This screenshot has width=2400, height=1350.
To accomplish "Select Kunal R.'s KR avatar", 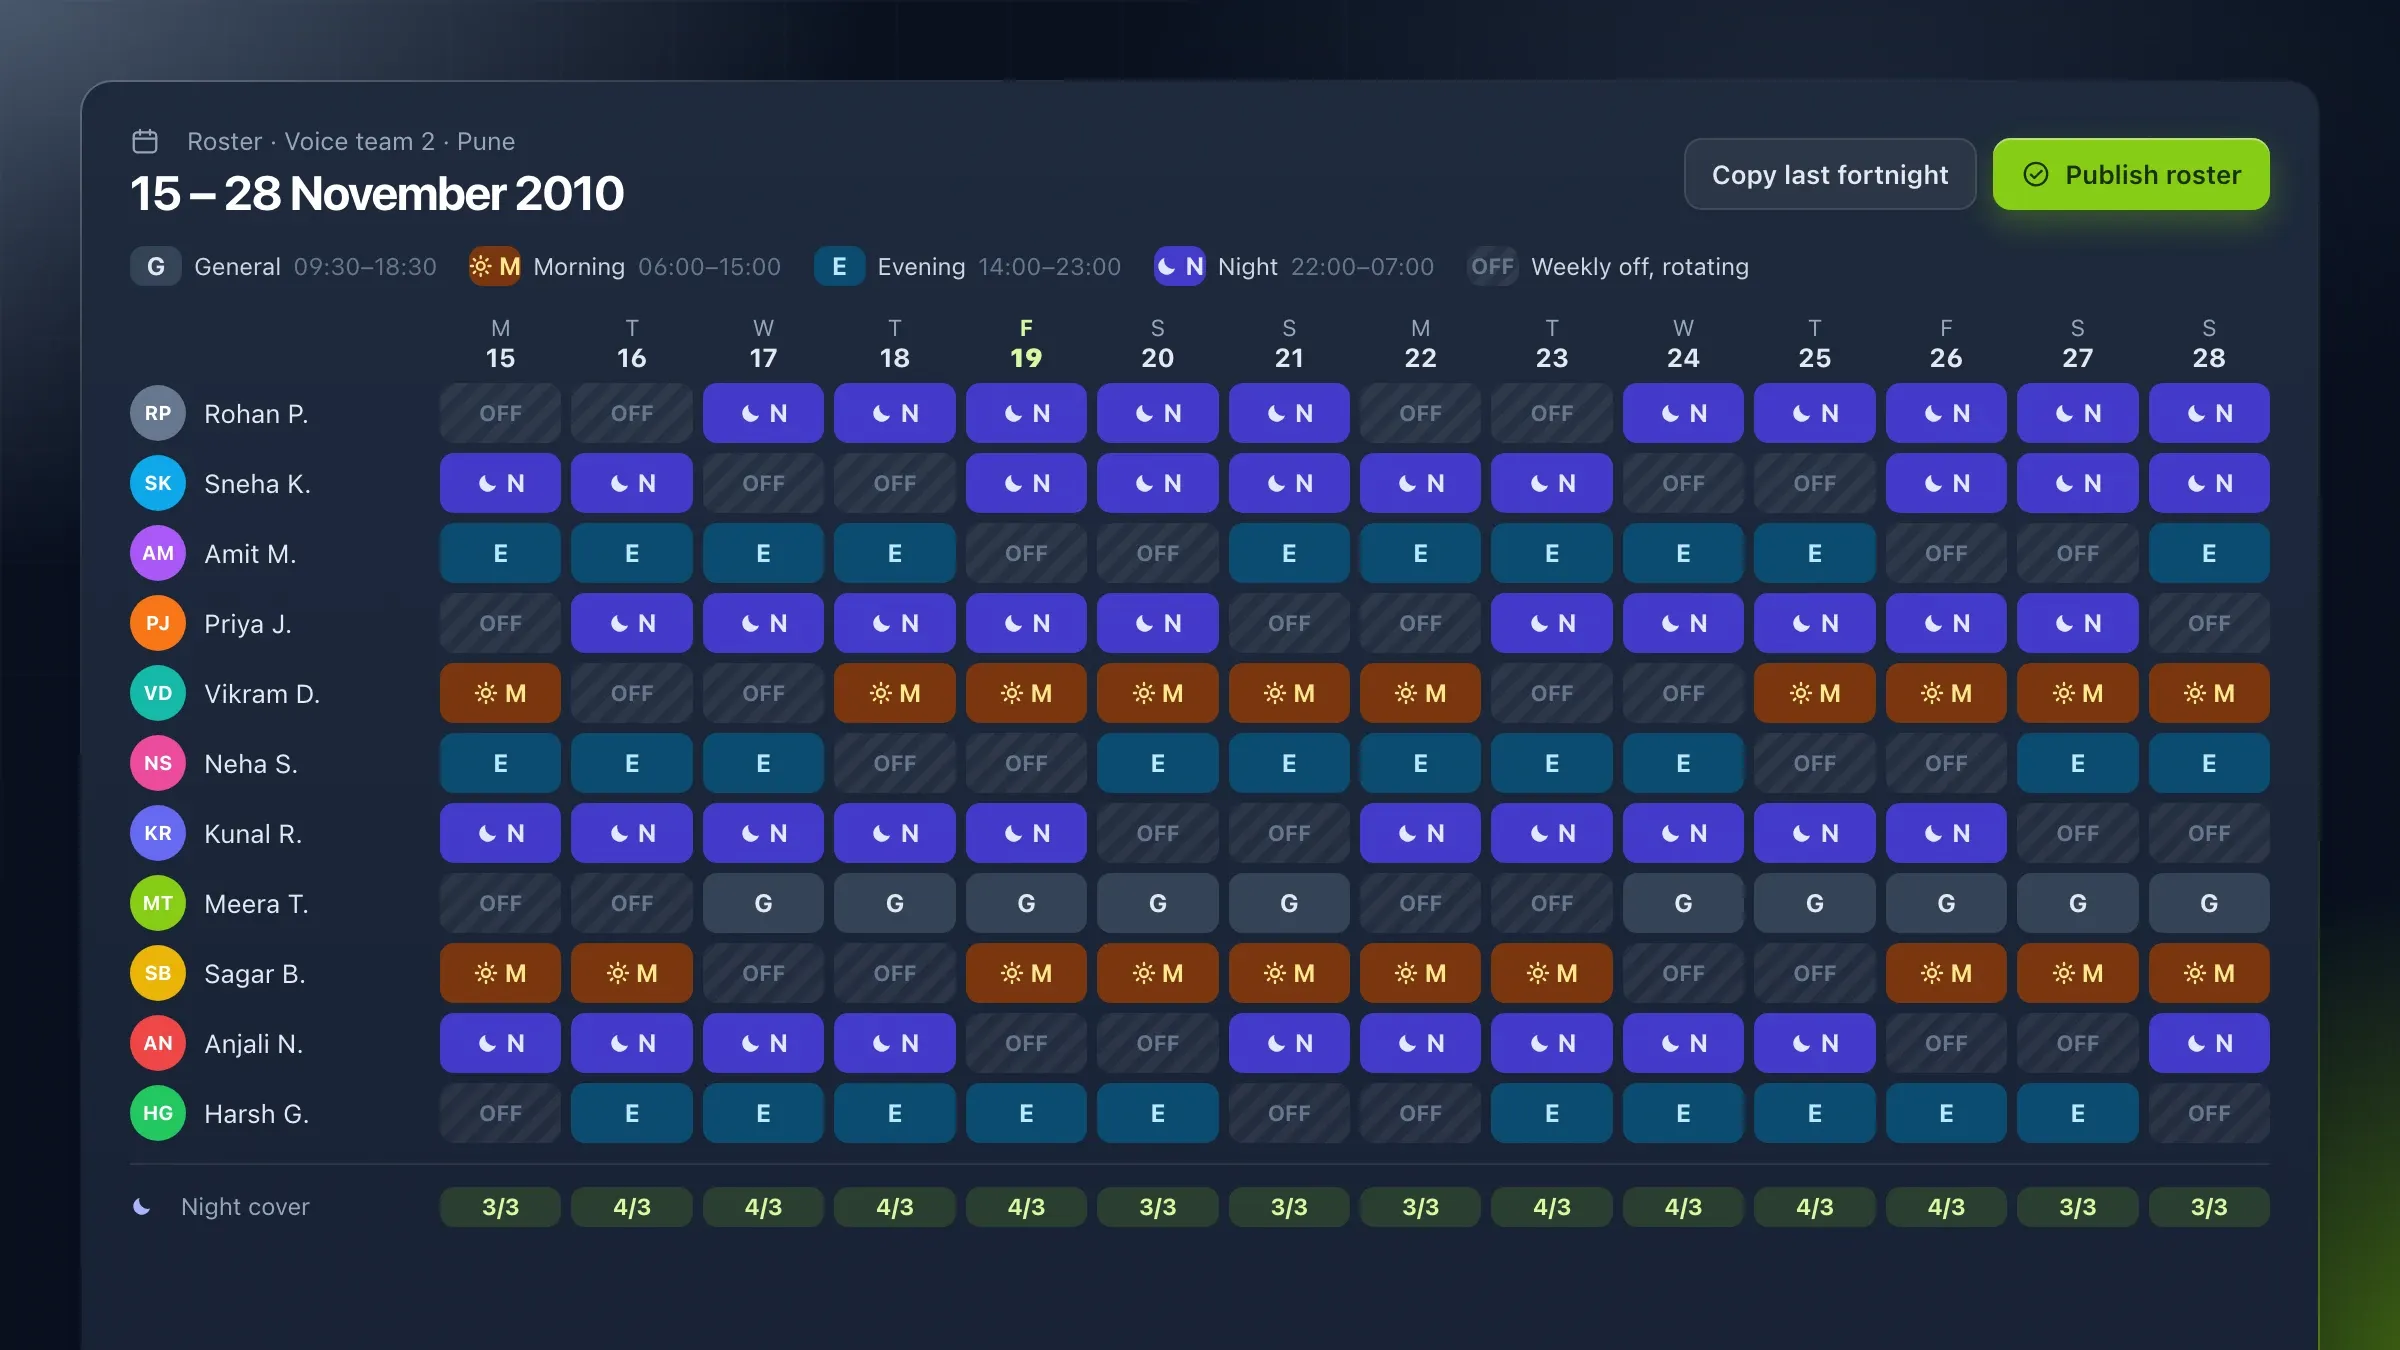I will pyautogui.click(x=158, y=833).
